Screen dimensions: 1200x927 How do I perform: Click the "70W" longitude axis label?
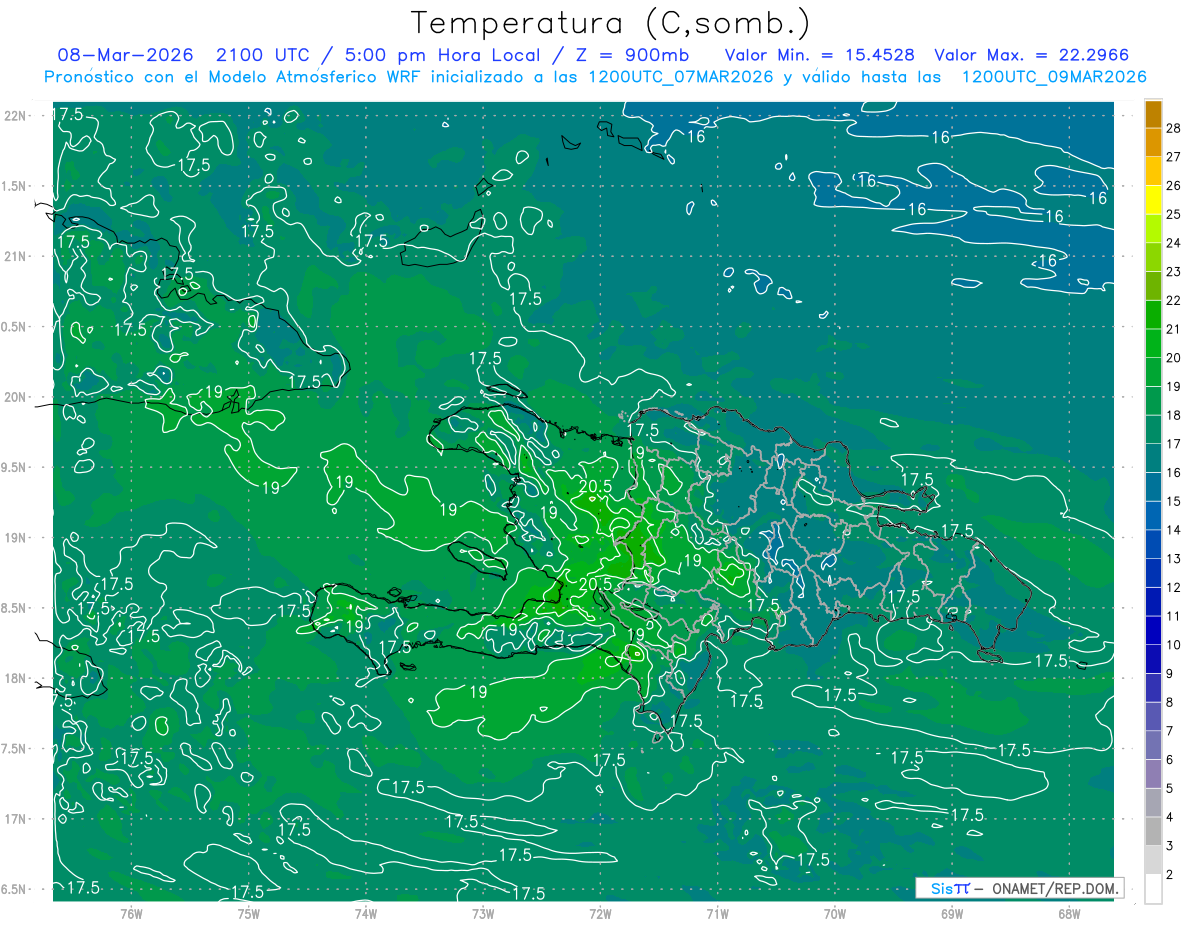coord(835,913)
